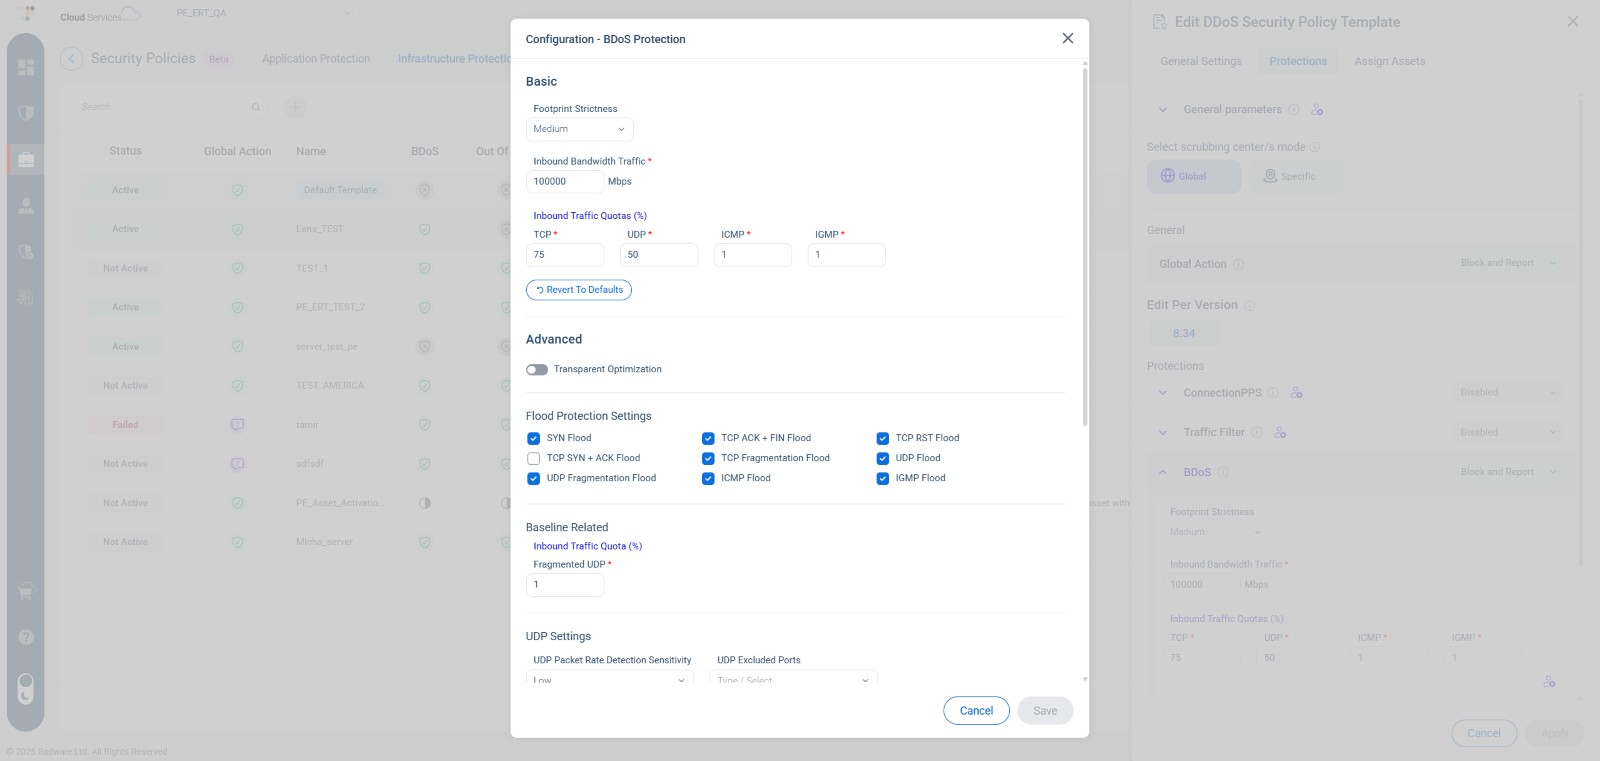The image size is (1600, 761).
Task: Uncheck the ICMP Flood checkbox
Action: point(708,478)
